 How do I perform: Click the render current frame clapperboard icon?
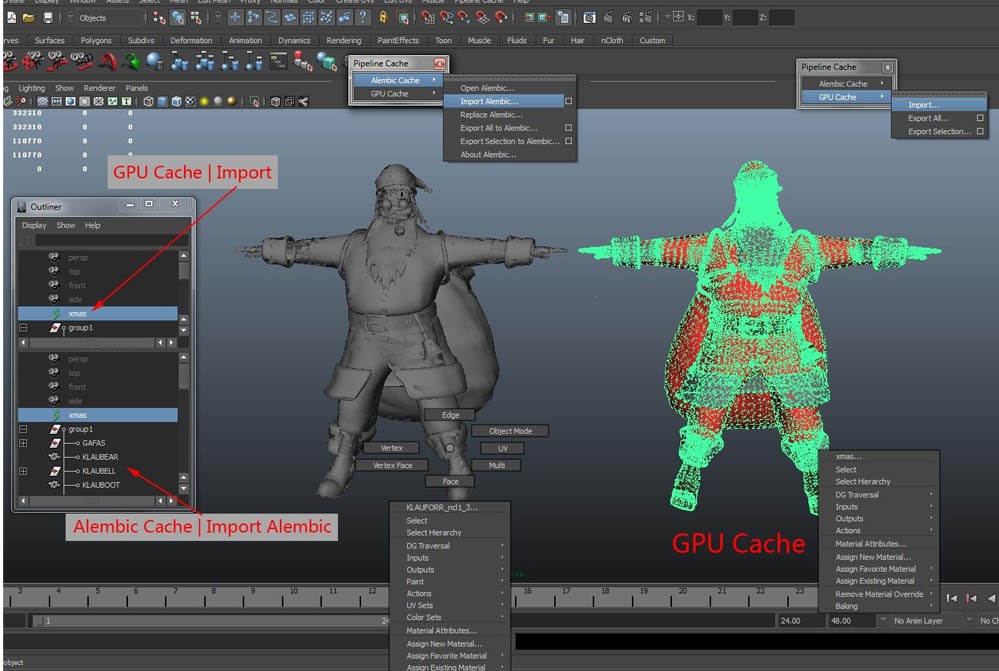pos(608,18)
